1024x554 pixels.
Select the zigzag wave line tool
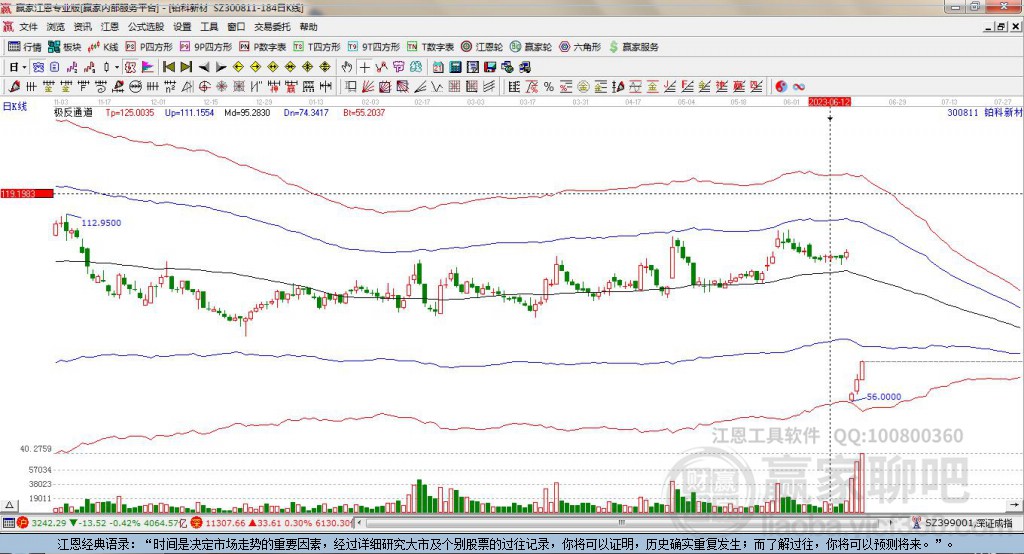point(436,86)
